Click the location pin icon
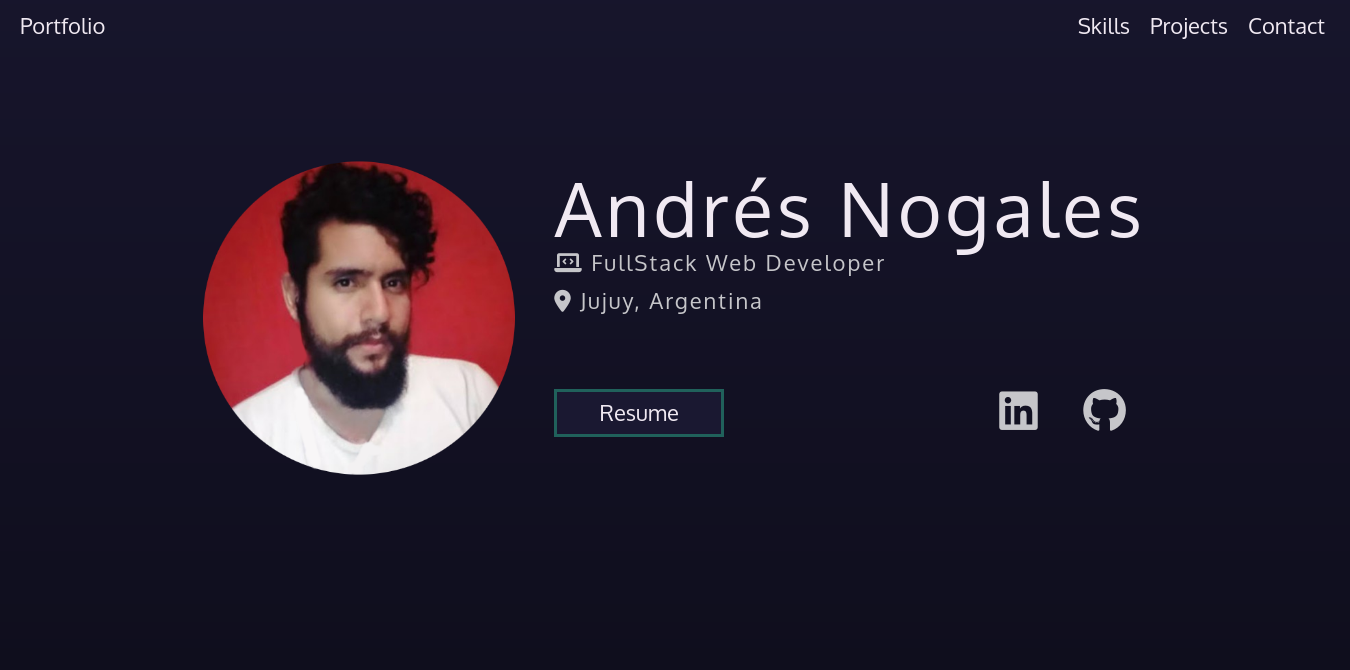The image size is (1350, 670). pos(562,301)
